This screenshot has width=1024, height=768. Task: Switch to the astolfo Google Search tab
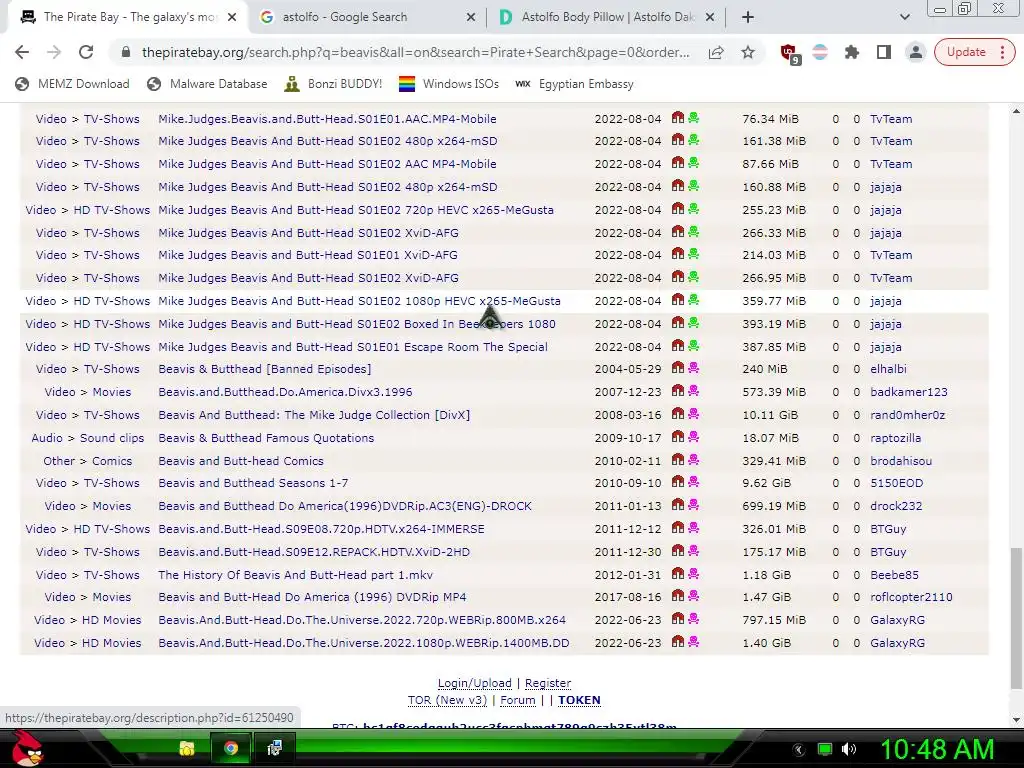click(x=368, y=17)
